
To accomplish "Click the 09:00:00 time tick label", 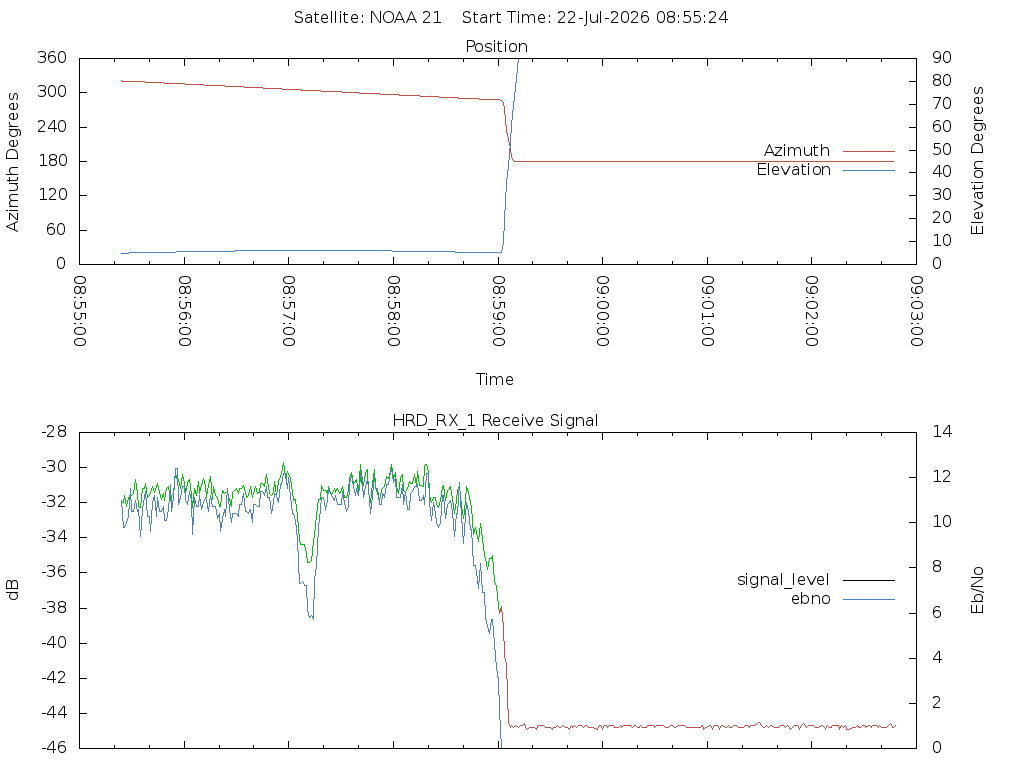I will [x=603, y=311].
